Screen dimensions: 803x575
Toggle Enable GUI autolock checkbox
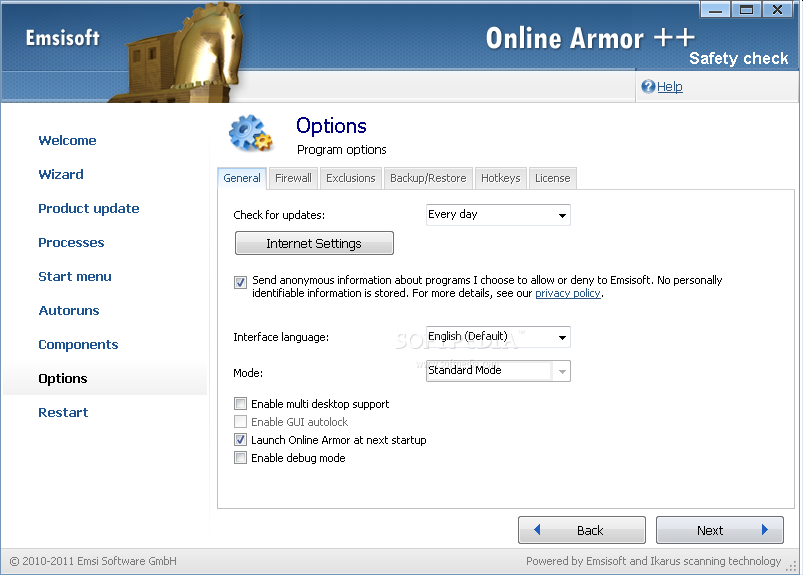(x=240, y=421)
